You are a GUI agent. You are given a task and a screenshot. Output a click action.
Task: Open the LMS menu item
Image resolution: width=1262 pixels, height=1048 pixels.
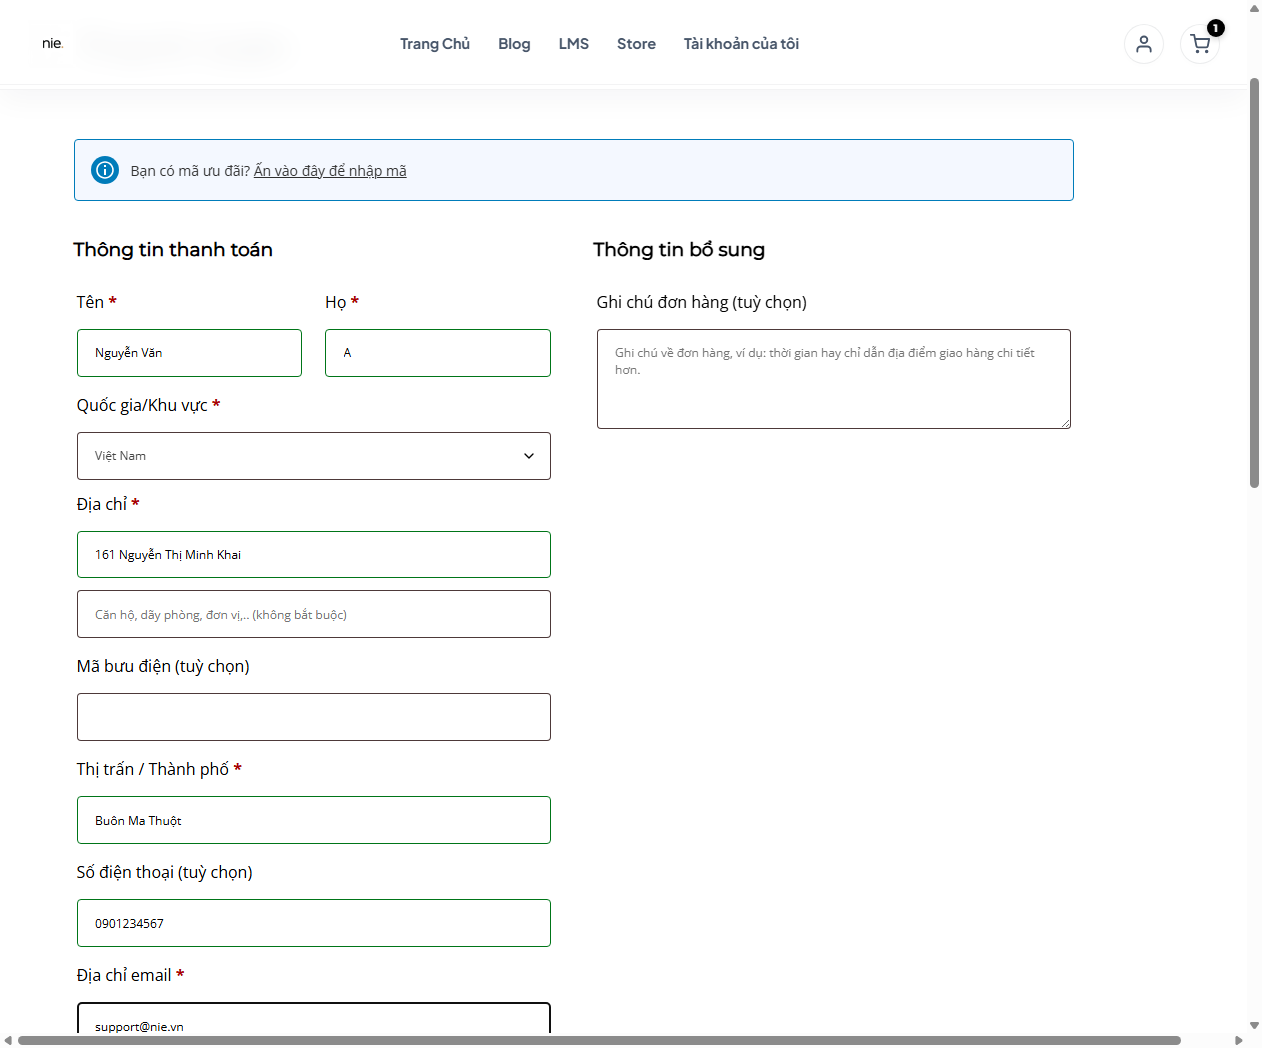pyautogui.click(x=574, y=44)
